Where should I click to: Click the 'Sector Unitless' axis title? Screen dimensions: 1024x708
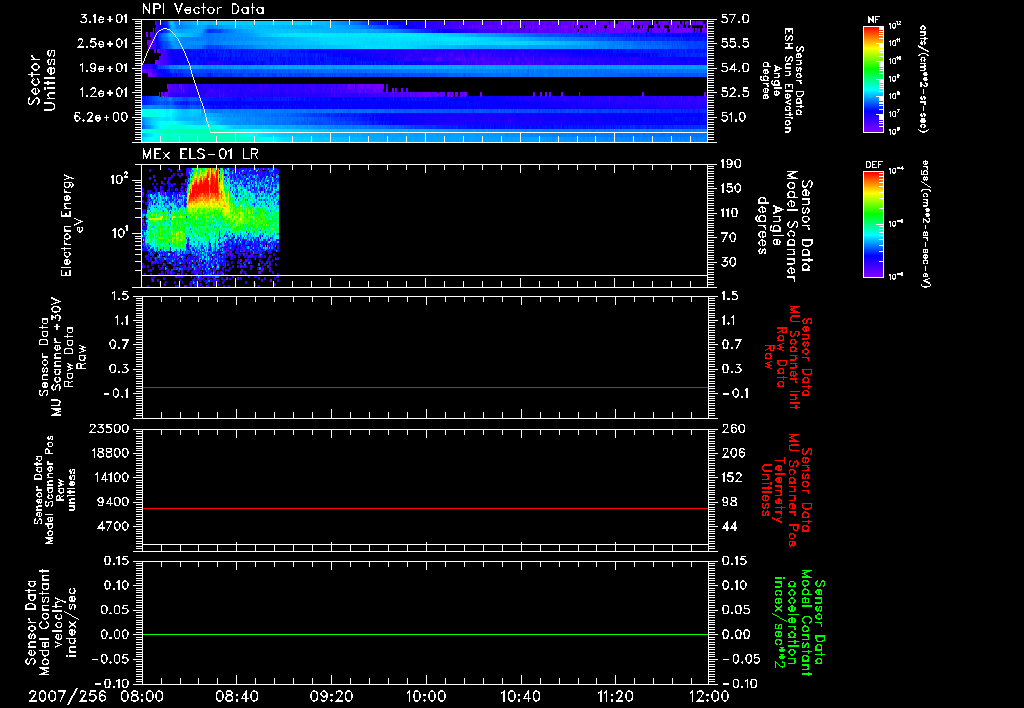42,80
